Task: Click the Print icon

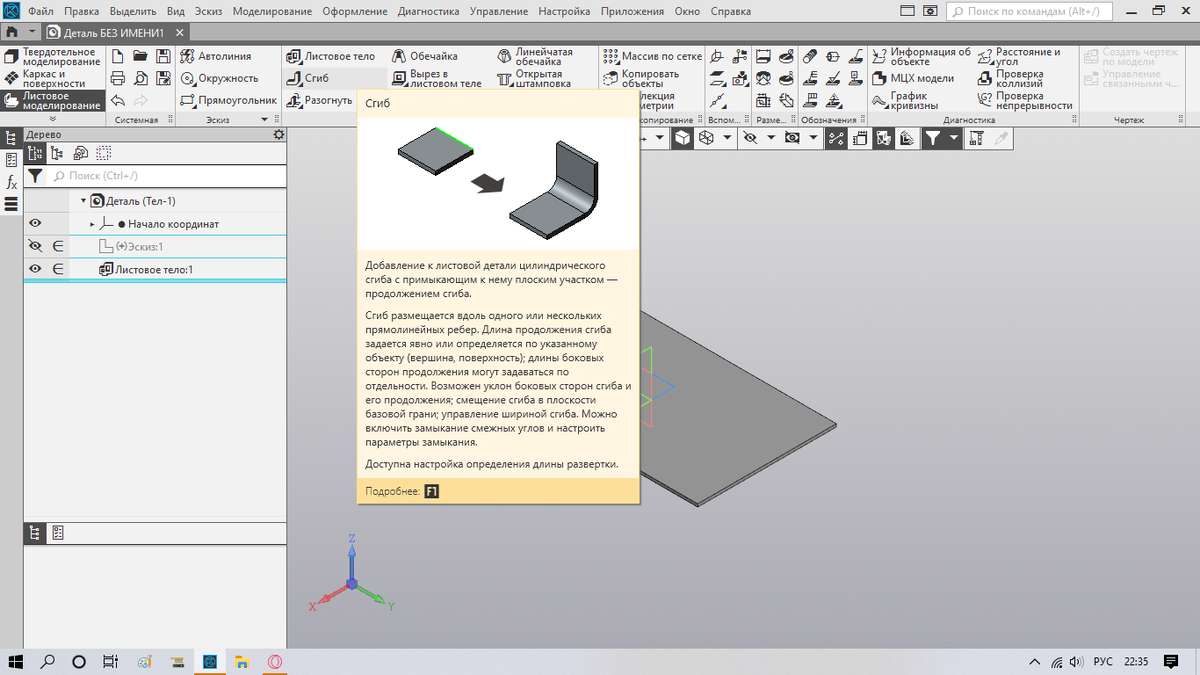Action: tap(119, 78)
